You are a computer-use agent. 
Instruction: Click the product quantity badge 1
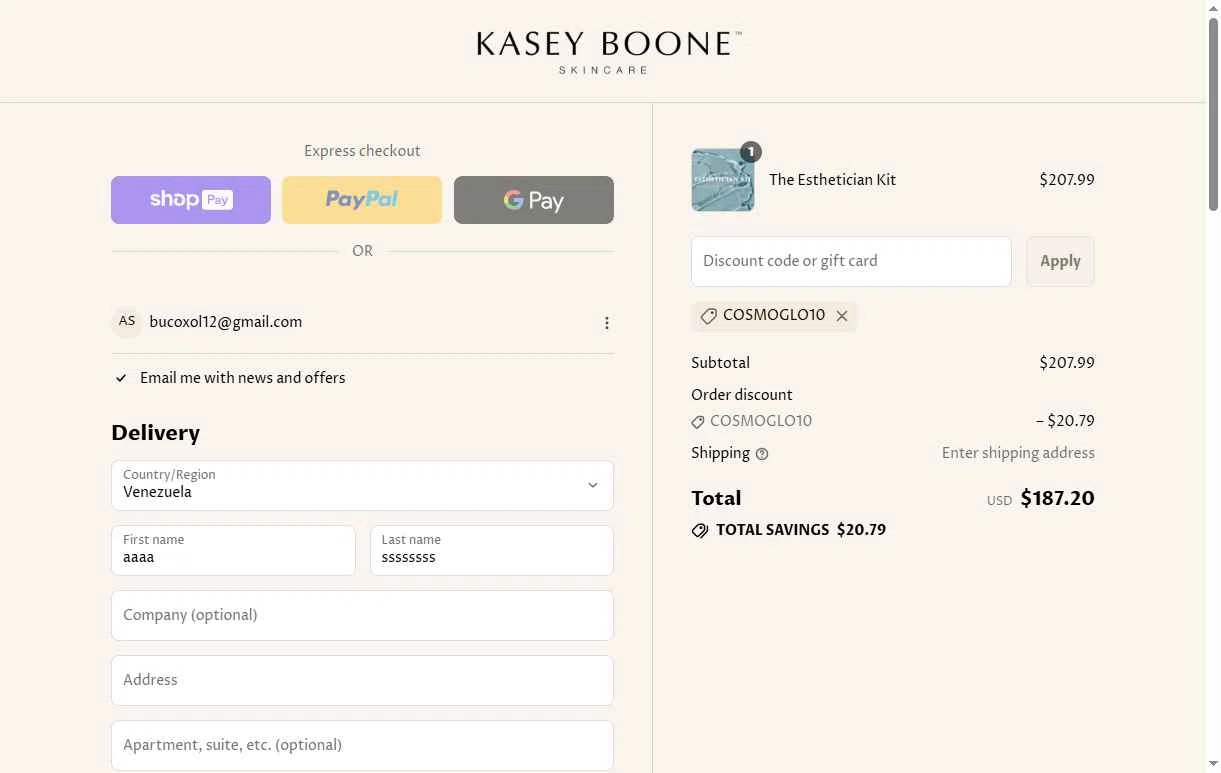[x=751, y=151]
